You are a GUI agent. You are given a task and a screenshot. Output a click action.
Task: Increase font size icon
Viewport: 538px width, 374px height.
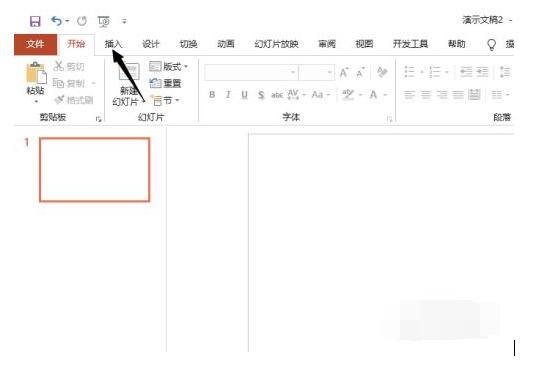click(x=344, y=72)
